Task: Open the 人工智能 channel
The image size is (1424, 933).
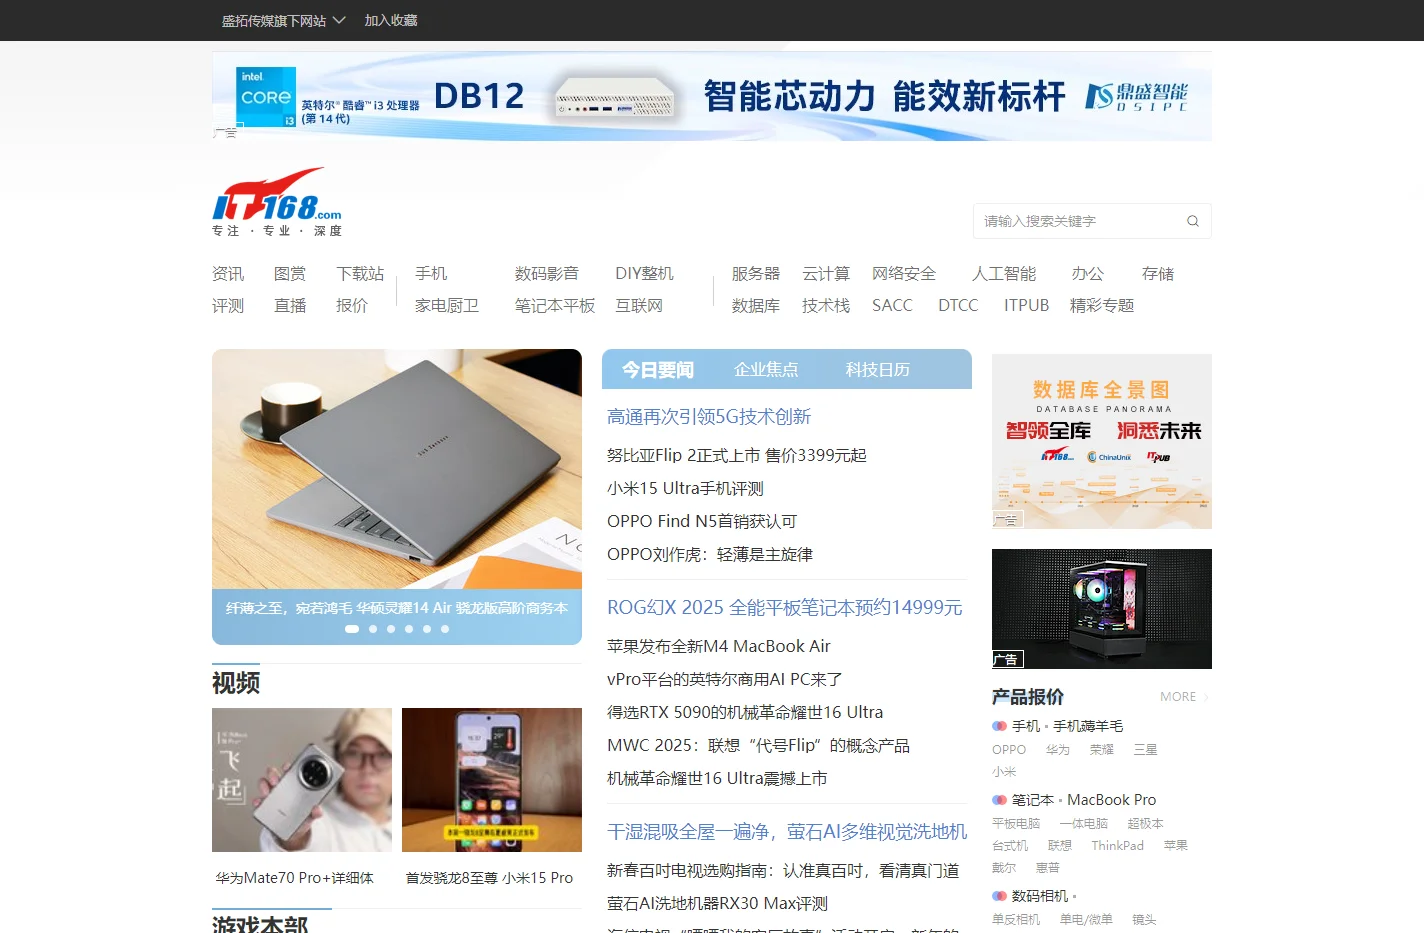Action: pos(1004,273)
